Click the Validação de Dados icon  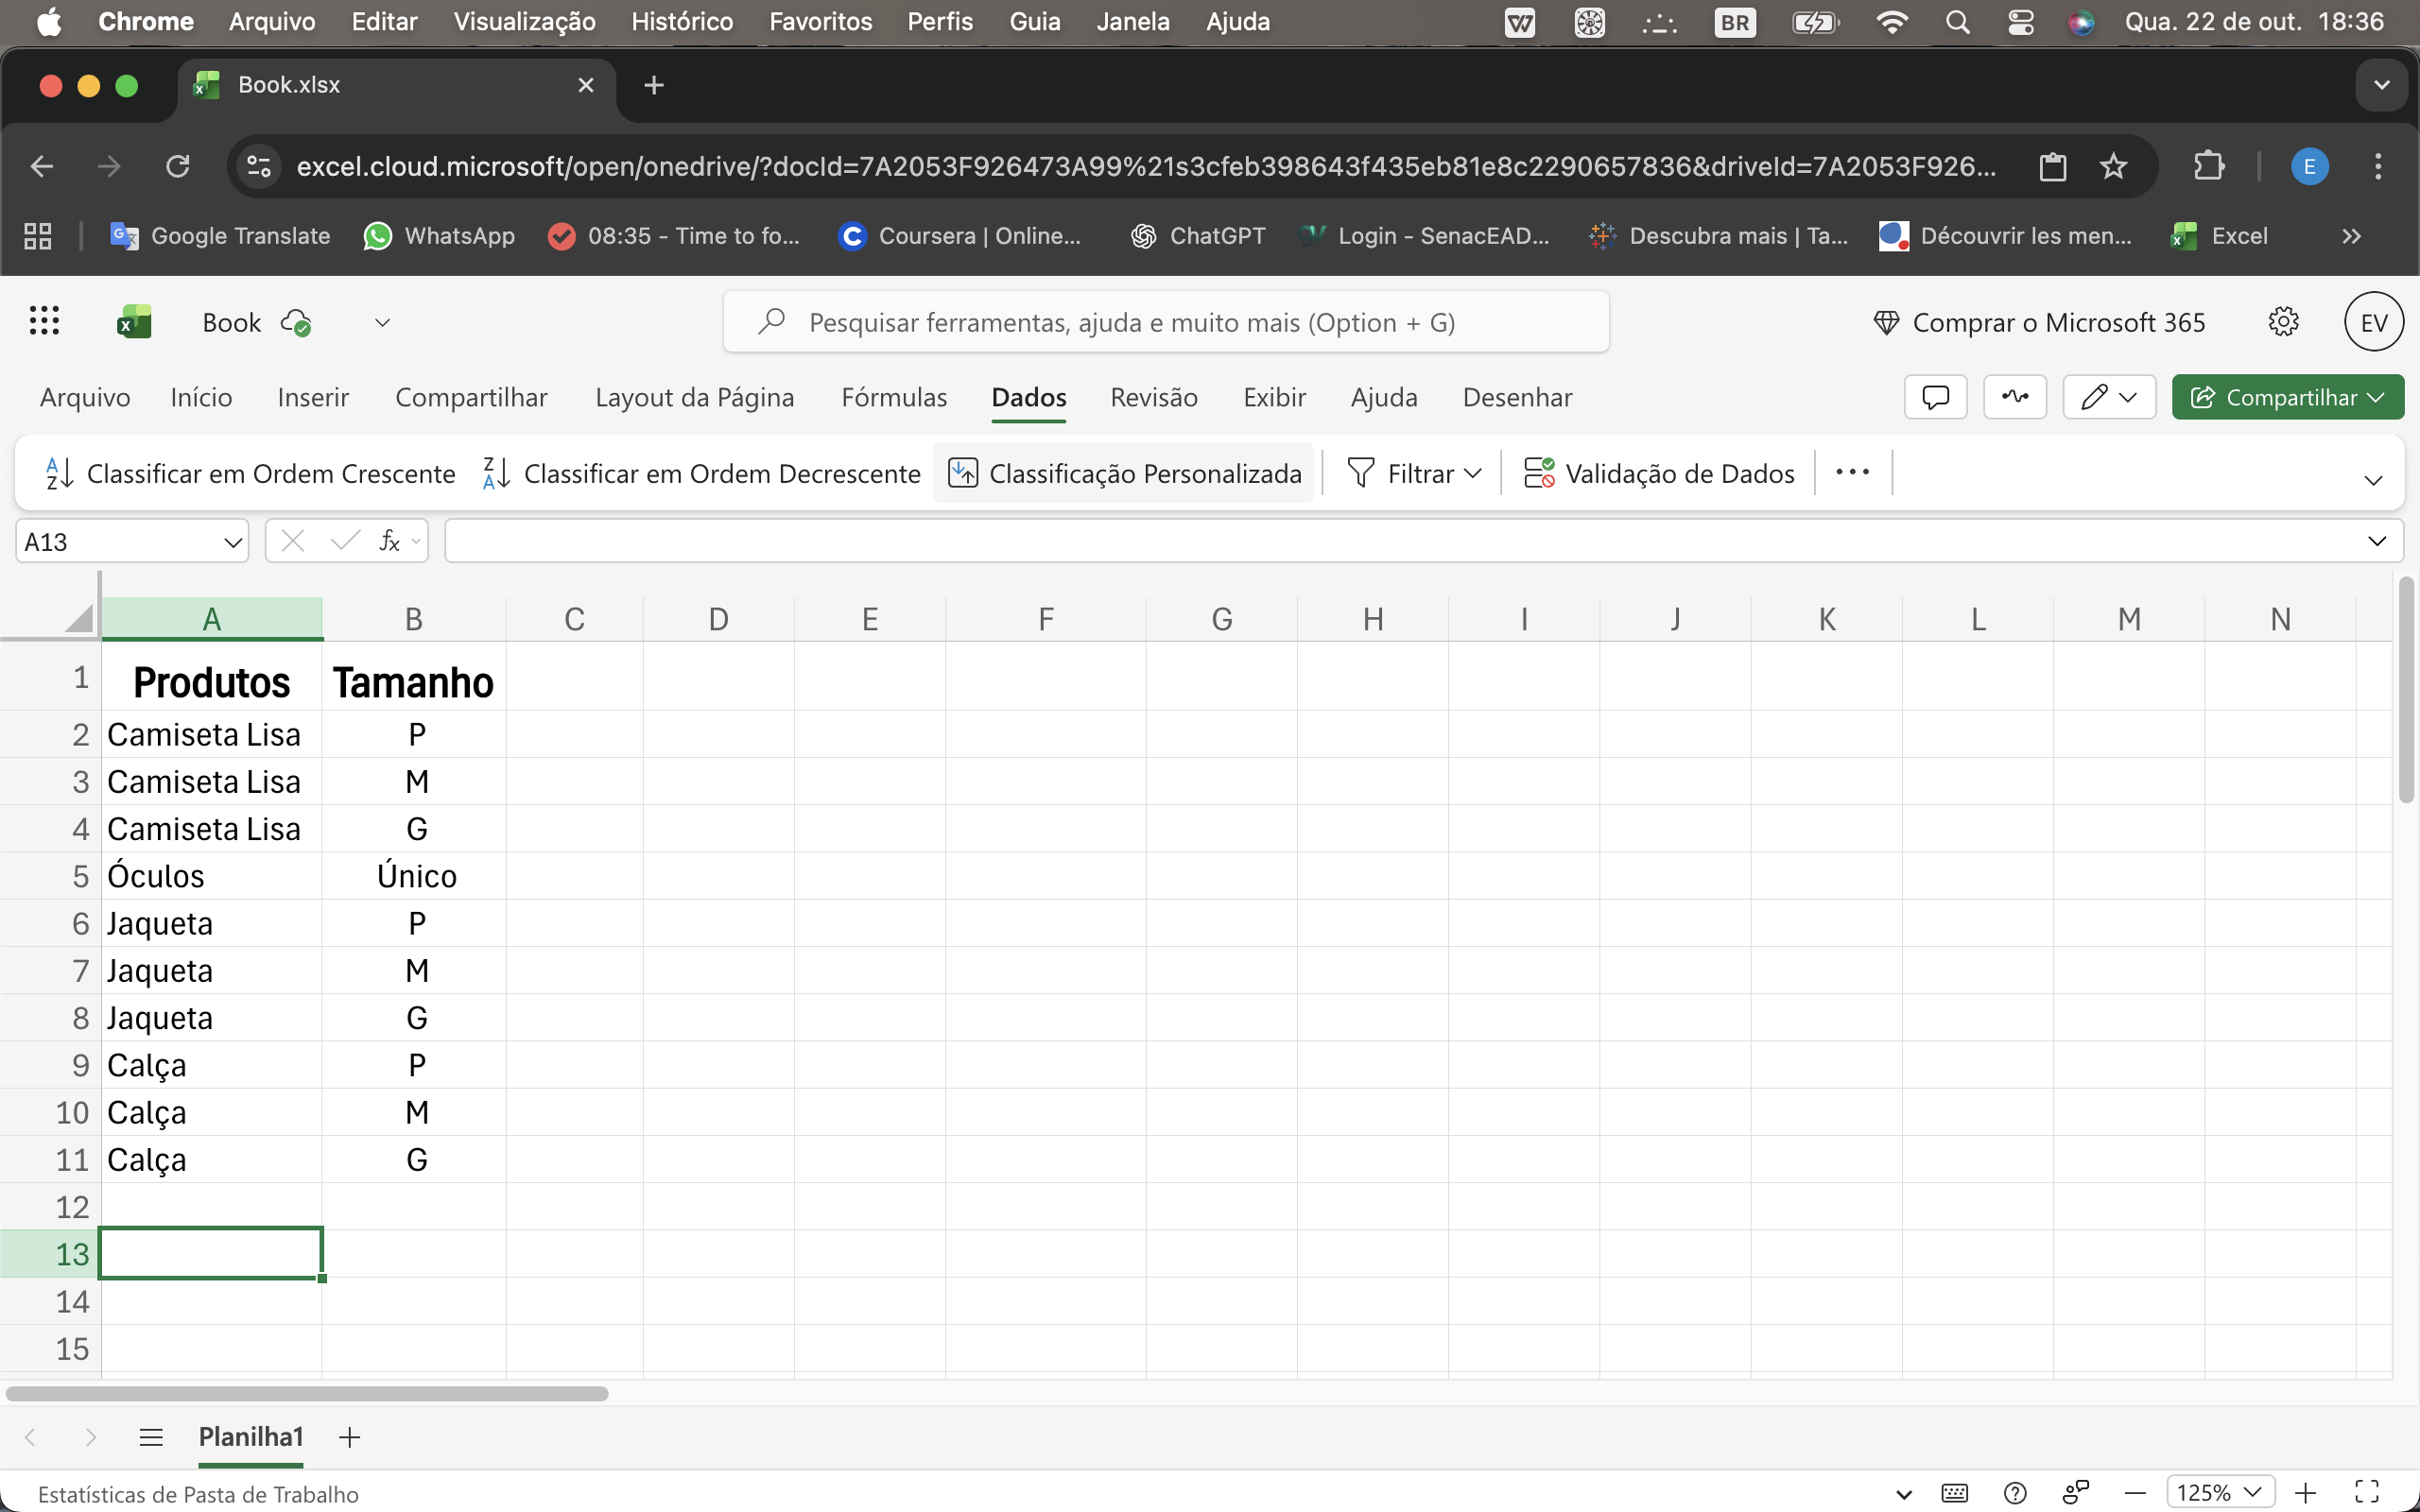(1538, 473)
